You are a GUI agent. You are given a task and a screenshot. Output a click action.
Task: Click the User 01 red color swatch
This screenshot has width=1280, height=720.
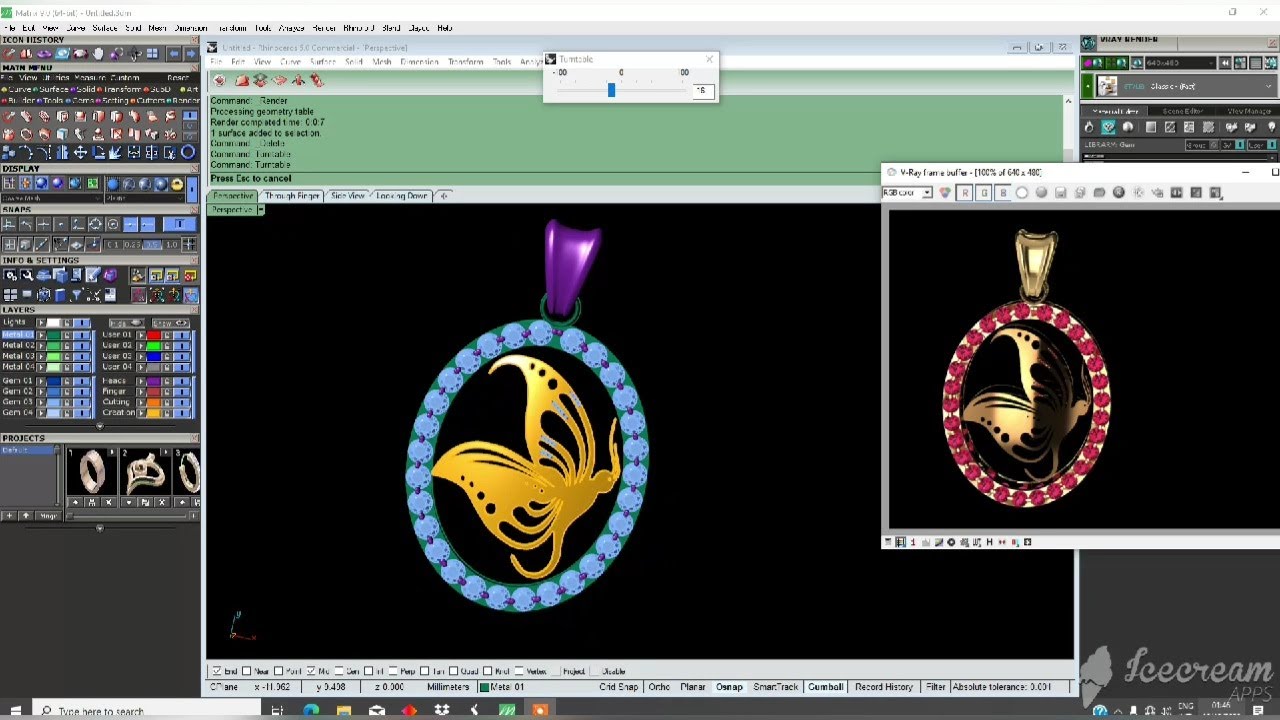(x=154, y=335)
